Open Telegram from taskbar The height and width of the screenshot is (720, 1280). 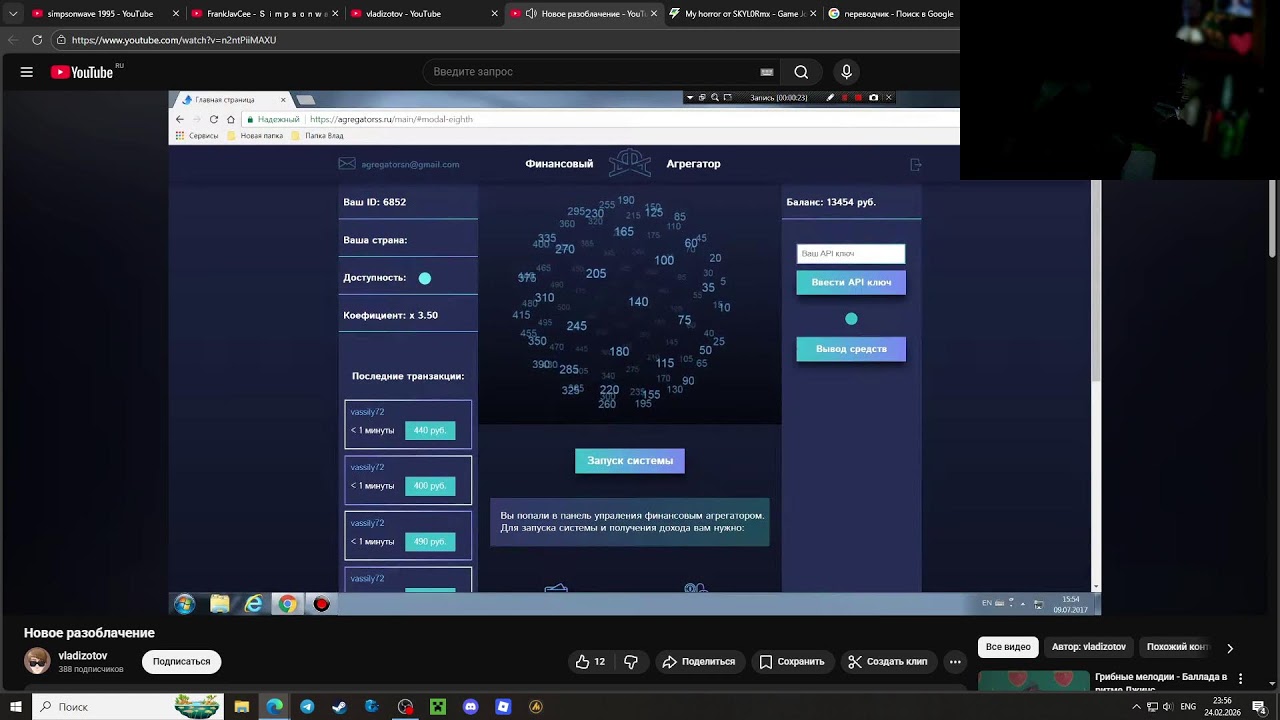pos(307,707)
